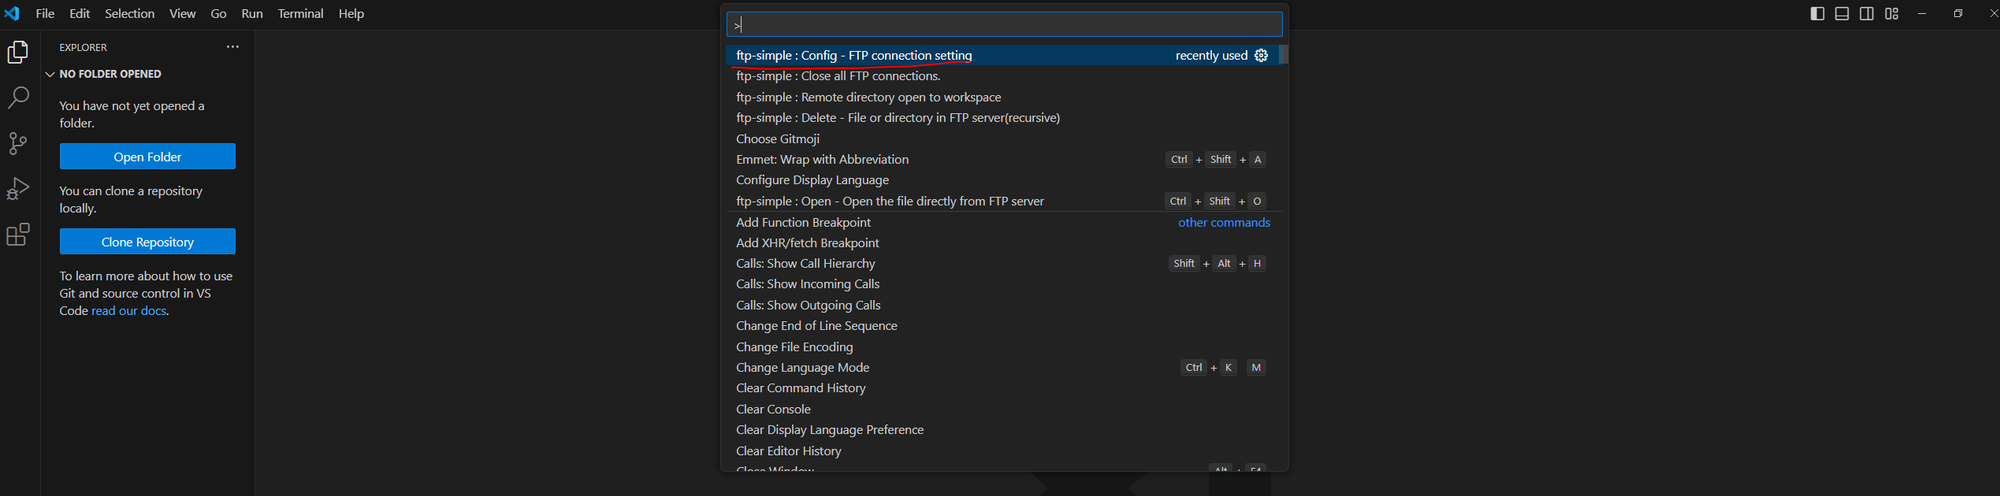Select Configure Display Language command
This screenshot has width=2000, height=496.
[1002, 180]
